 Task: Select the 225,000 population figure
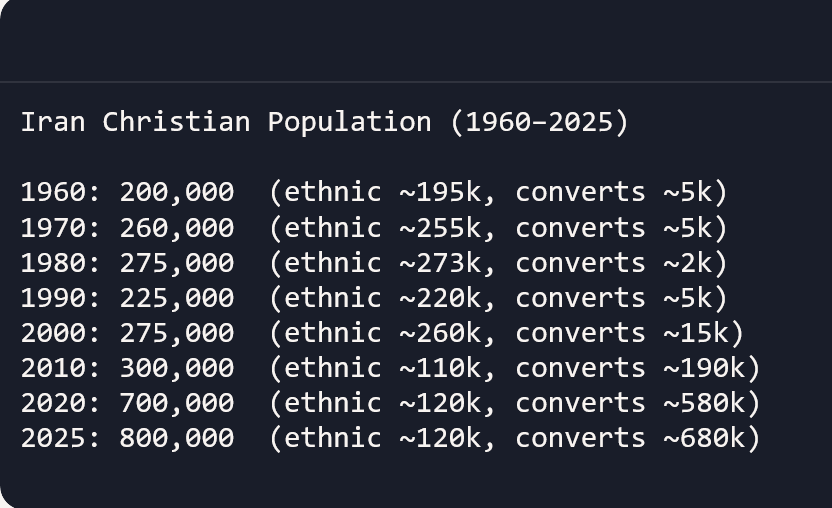point(177,298)
